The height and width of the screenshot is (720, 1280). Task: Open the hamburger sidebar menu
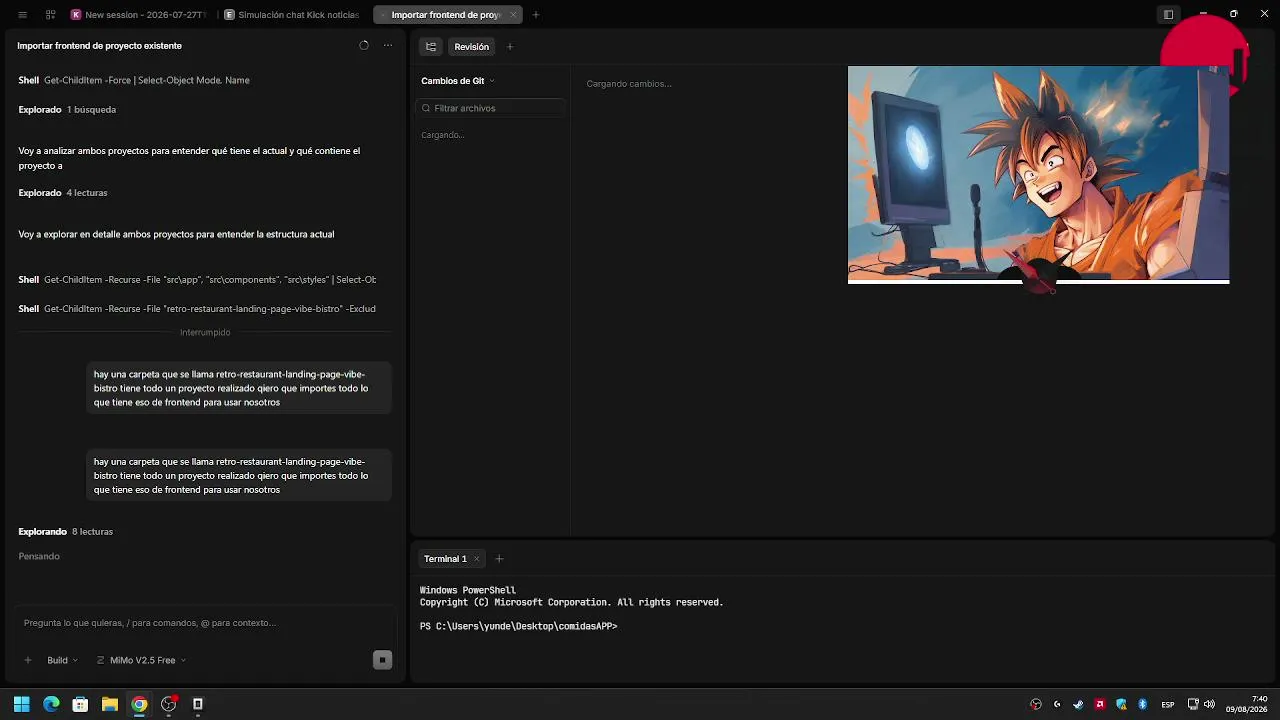pos(22,15)
